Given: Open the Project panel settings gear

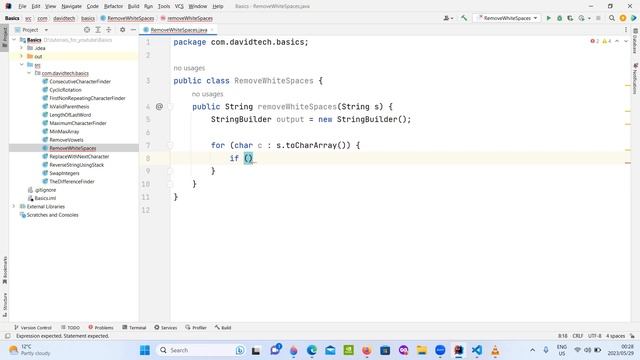Looking at the screenshot, I should tap(122, 30).
